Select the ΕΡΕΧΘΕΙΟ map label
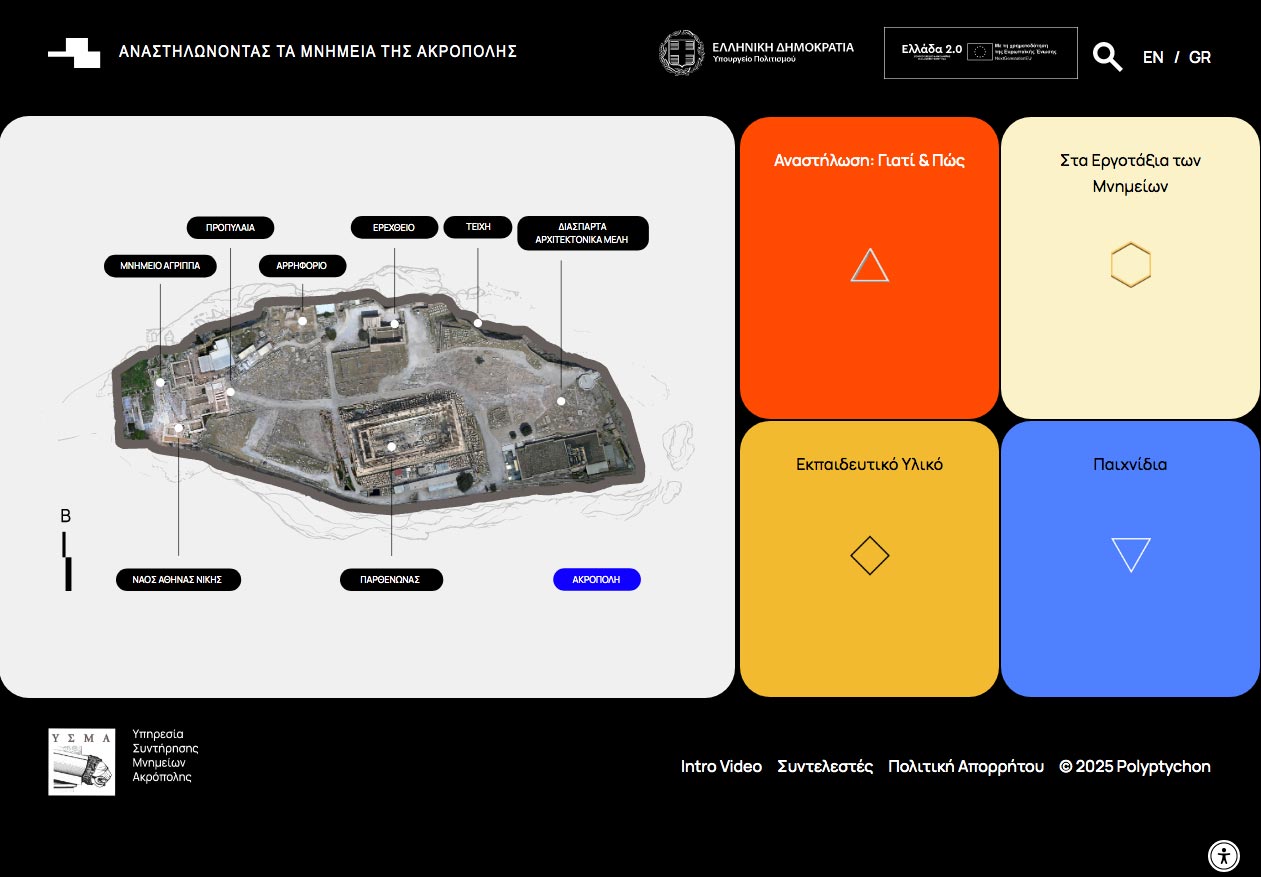This screenshot has width=1261, height=877. [394, 228]
